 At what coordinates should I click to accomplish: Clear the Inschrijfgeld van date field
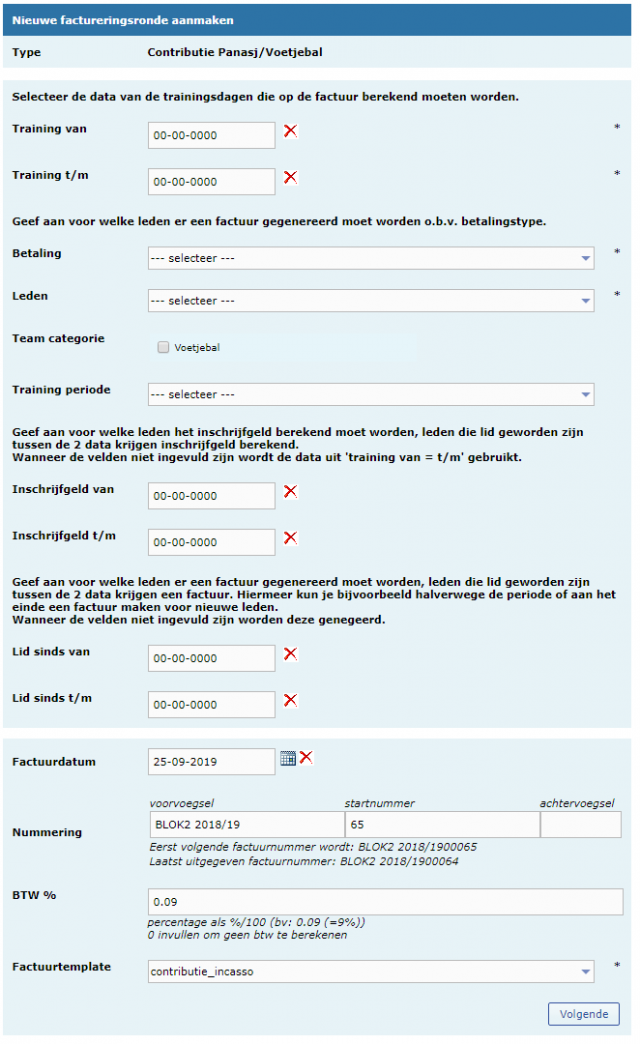tap(291, 491)
